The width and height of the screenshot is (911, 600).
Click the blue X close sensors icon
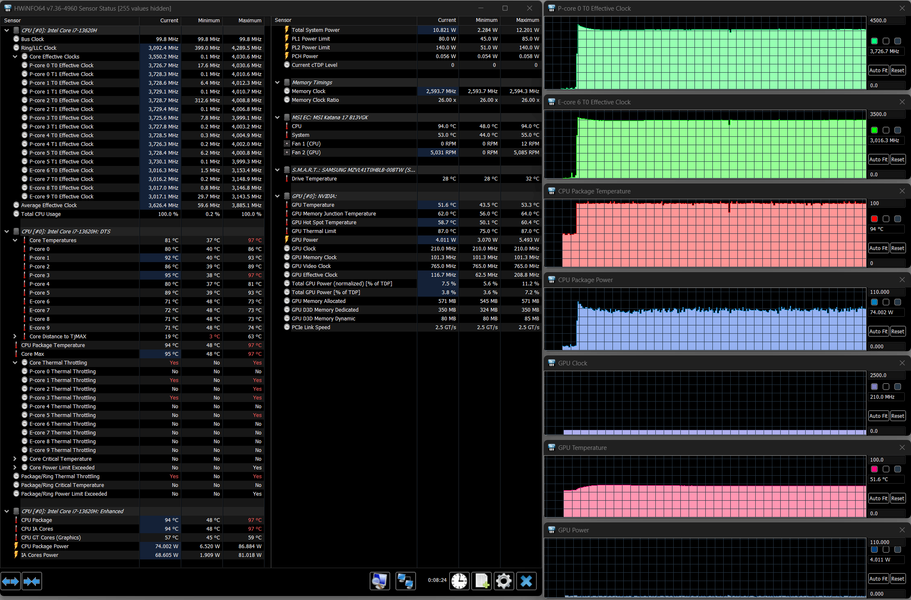tap(526, 581)
